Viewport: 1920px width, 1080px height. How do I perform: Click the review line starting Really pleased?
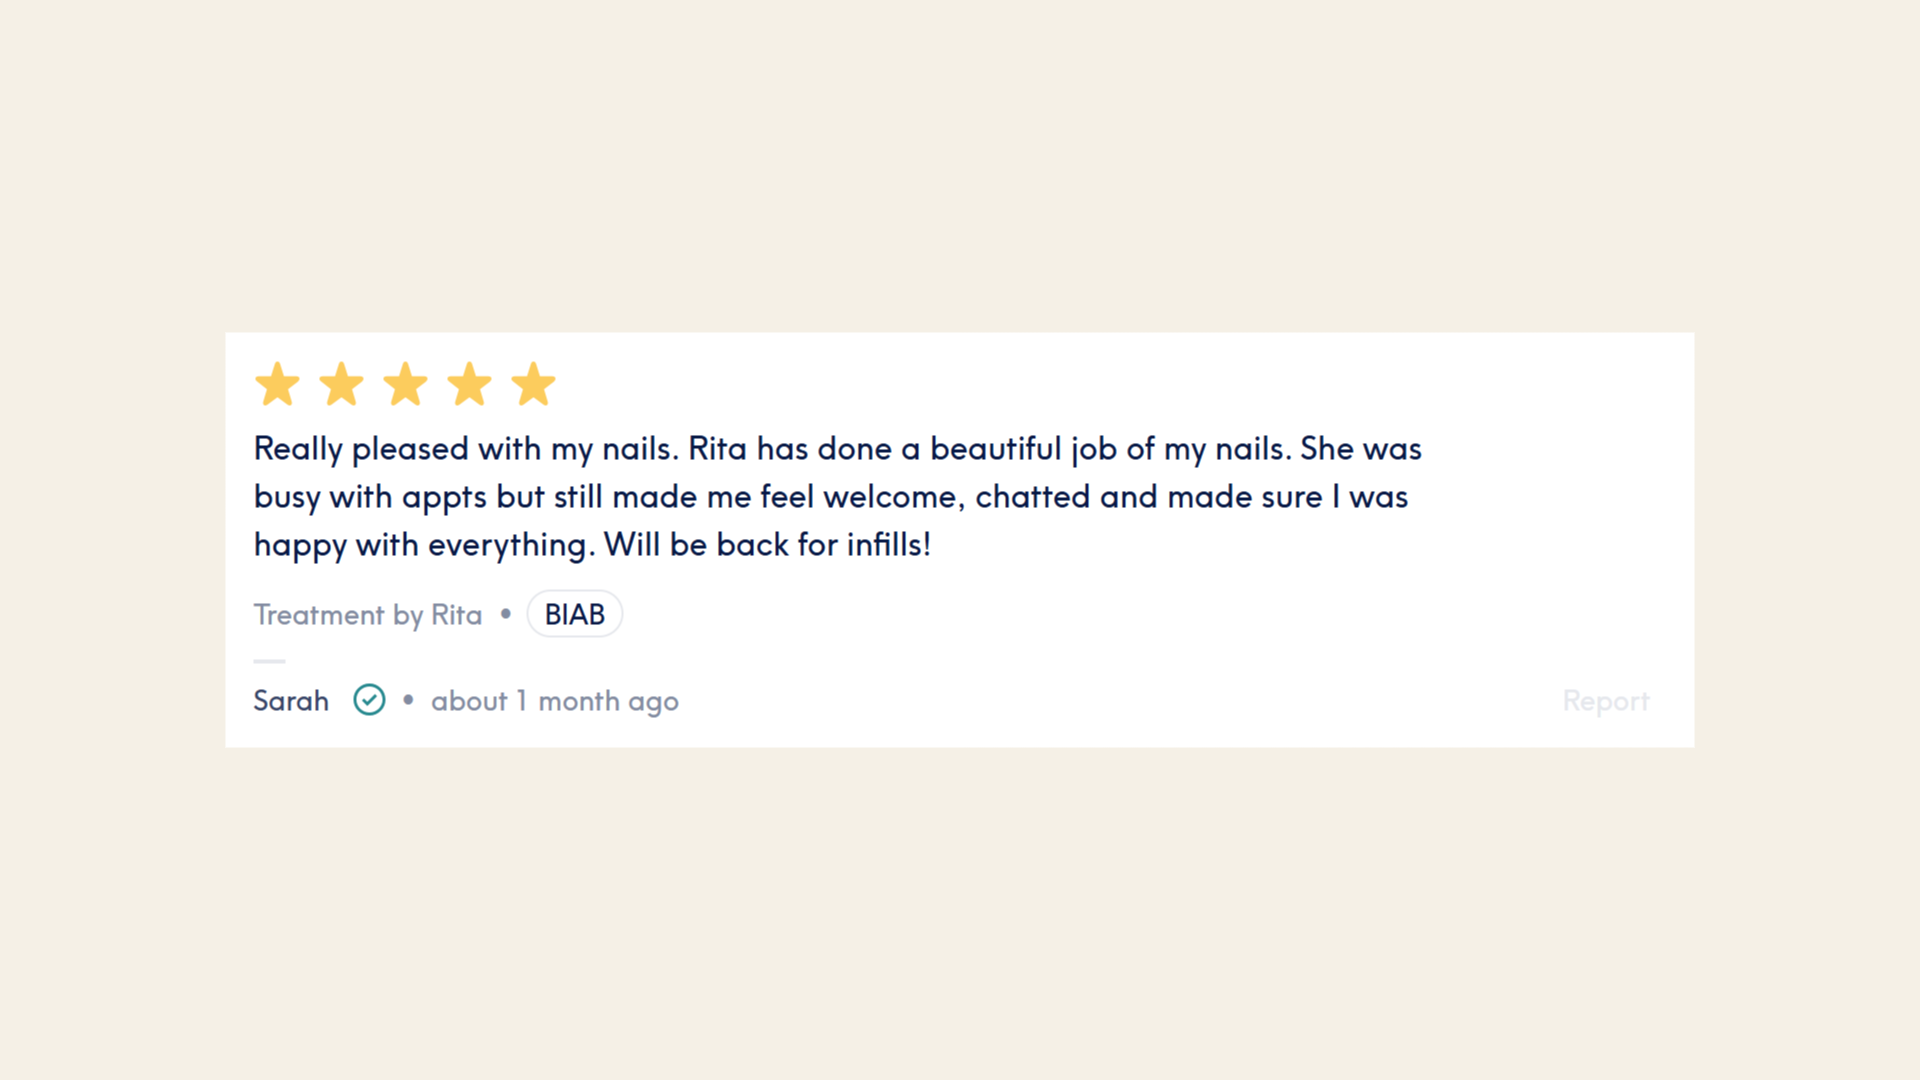tap(838, 449)
